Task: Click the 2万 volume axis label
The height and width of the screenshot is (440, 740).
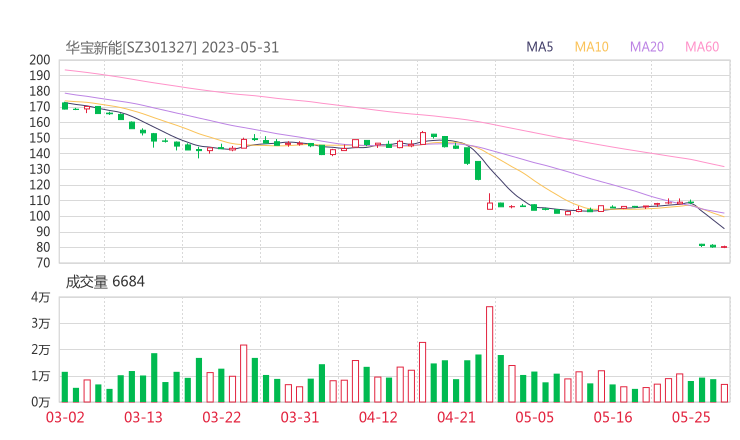Action: 41,350
